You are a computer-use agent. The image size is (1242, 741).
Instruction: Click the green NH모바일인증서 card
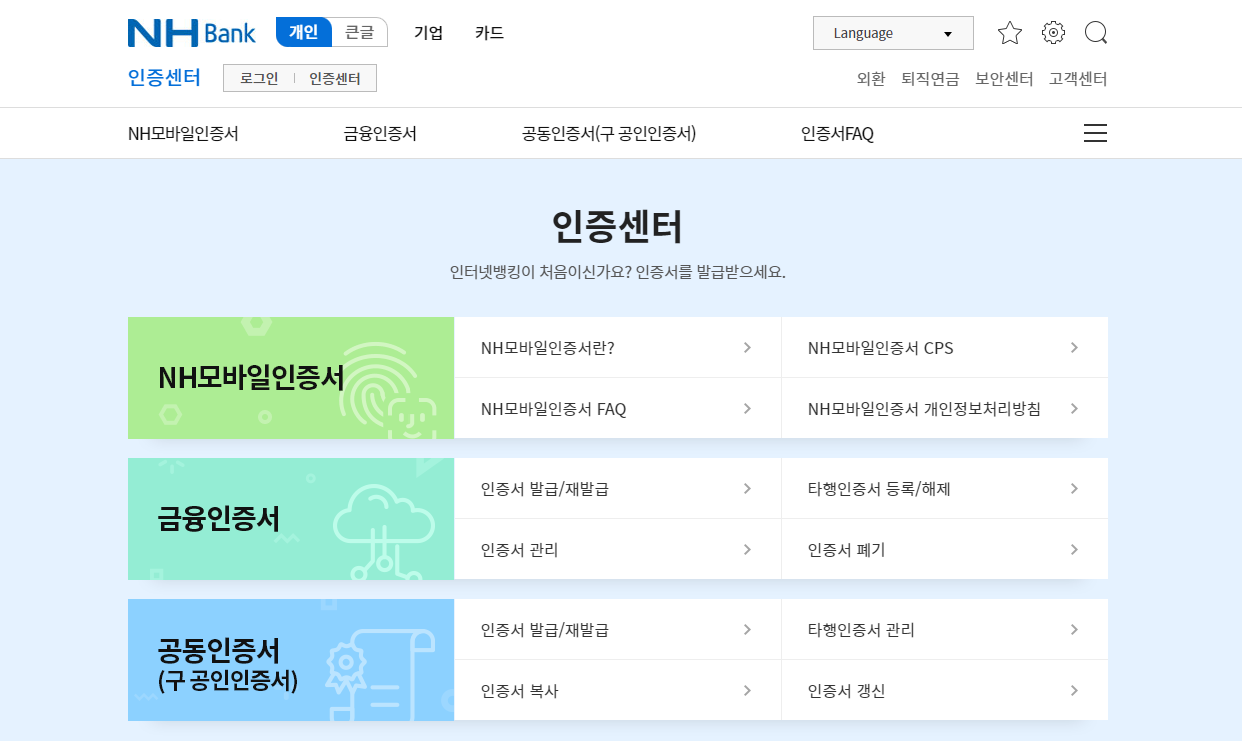point(291,378)
